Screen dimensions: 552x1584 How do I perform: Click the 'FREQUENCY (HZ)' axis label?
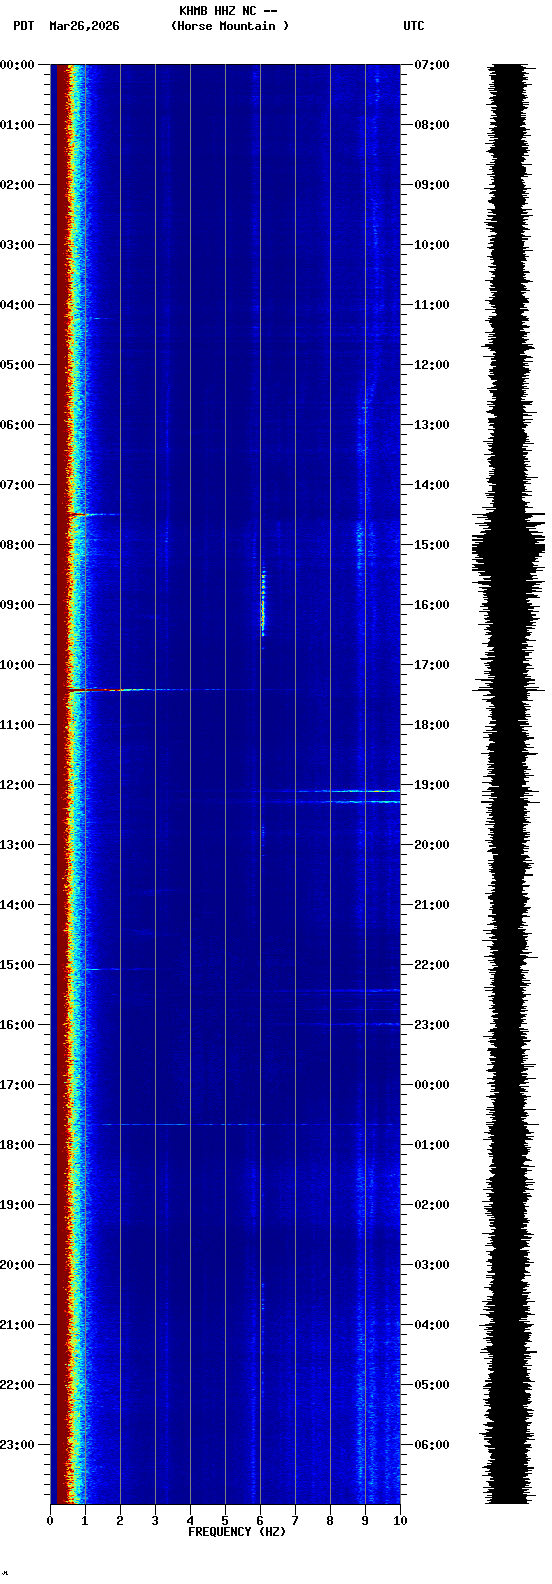236,1532
